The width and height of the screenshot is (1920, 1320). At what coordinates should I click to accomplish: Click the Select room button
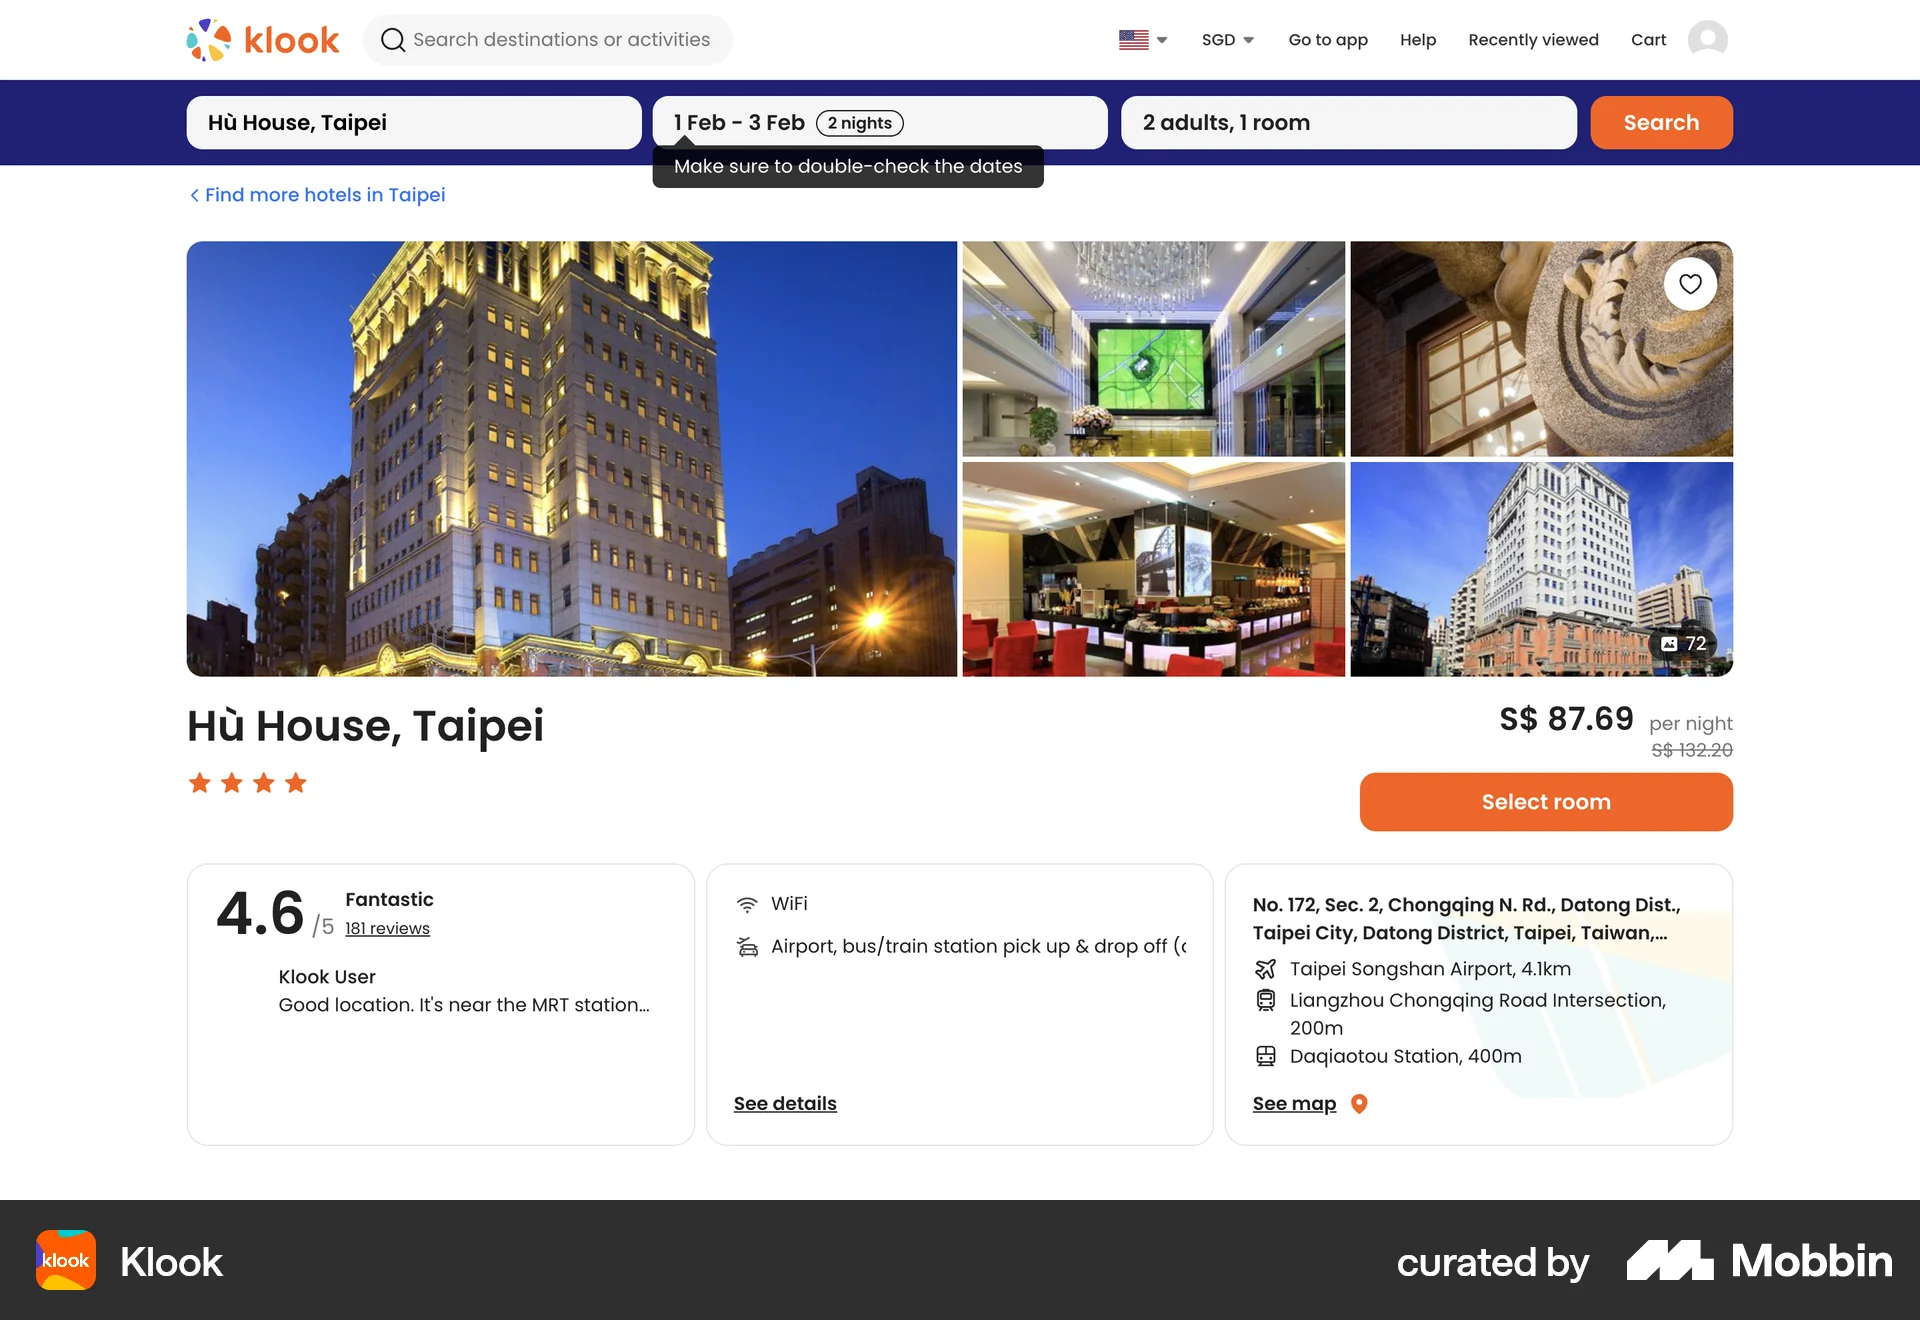tap(1546, 802)
